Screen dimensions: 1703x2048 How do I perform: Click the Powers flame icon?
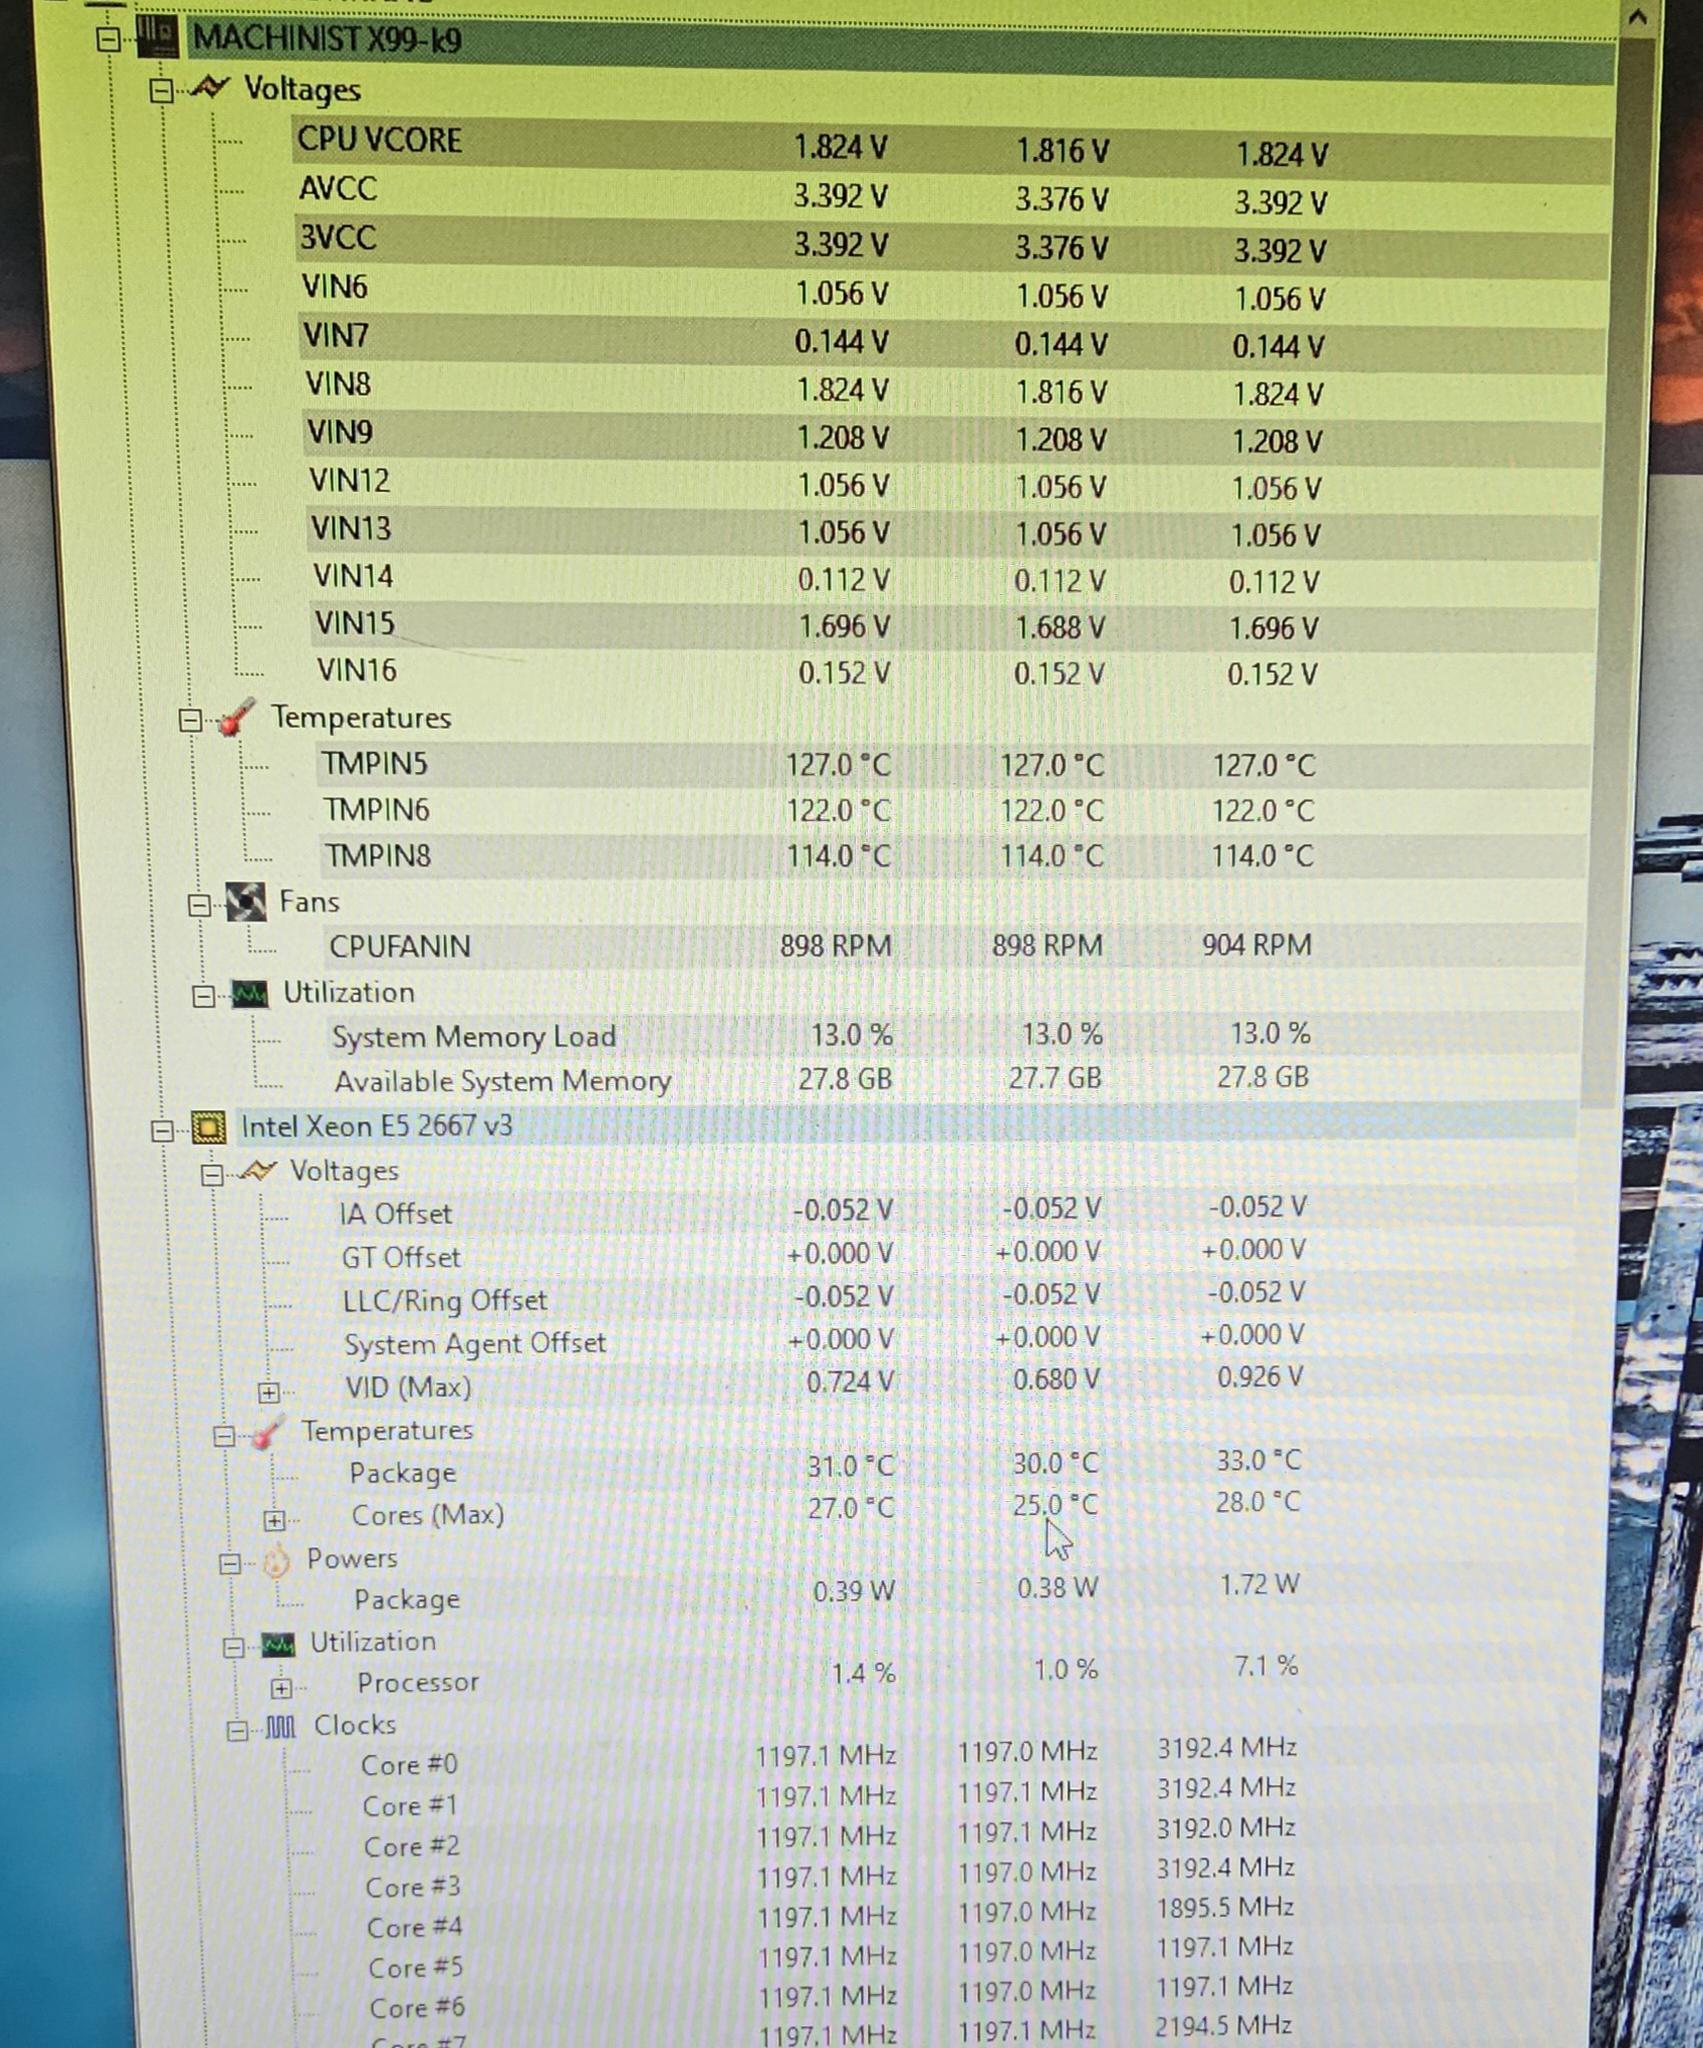(276, 1561)
